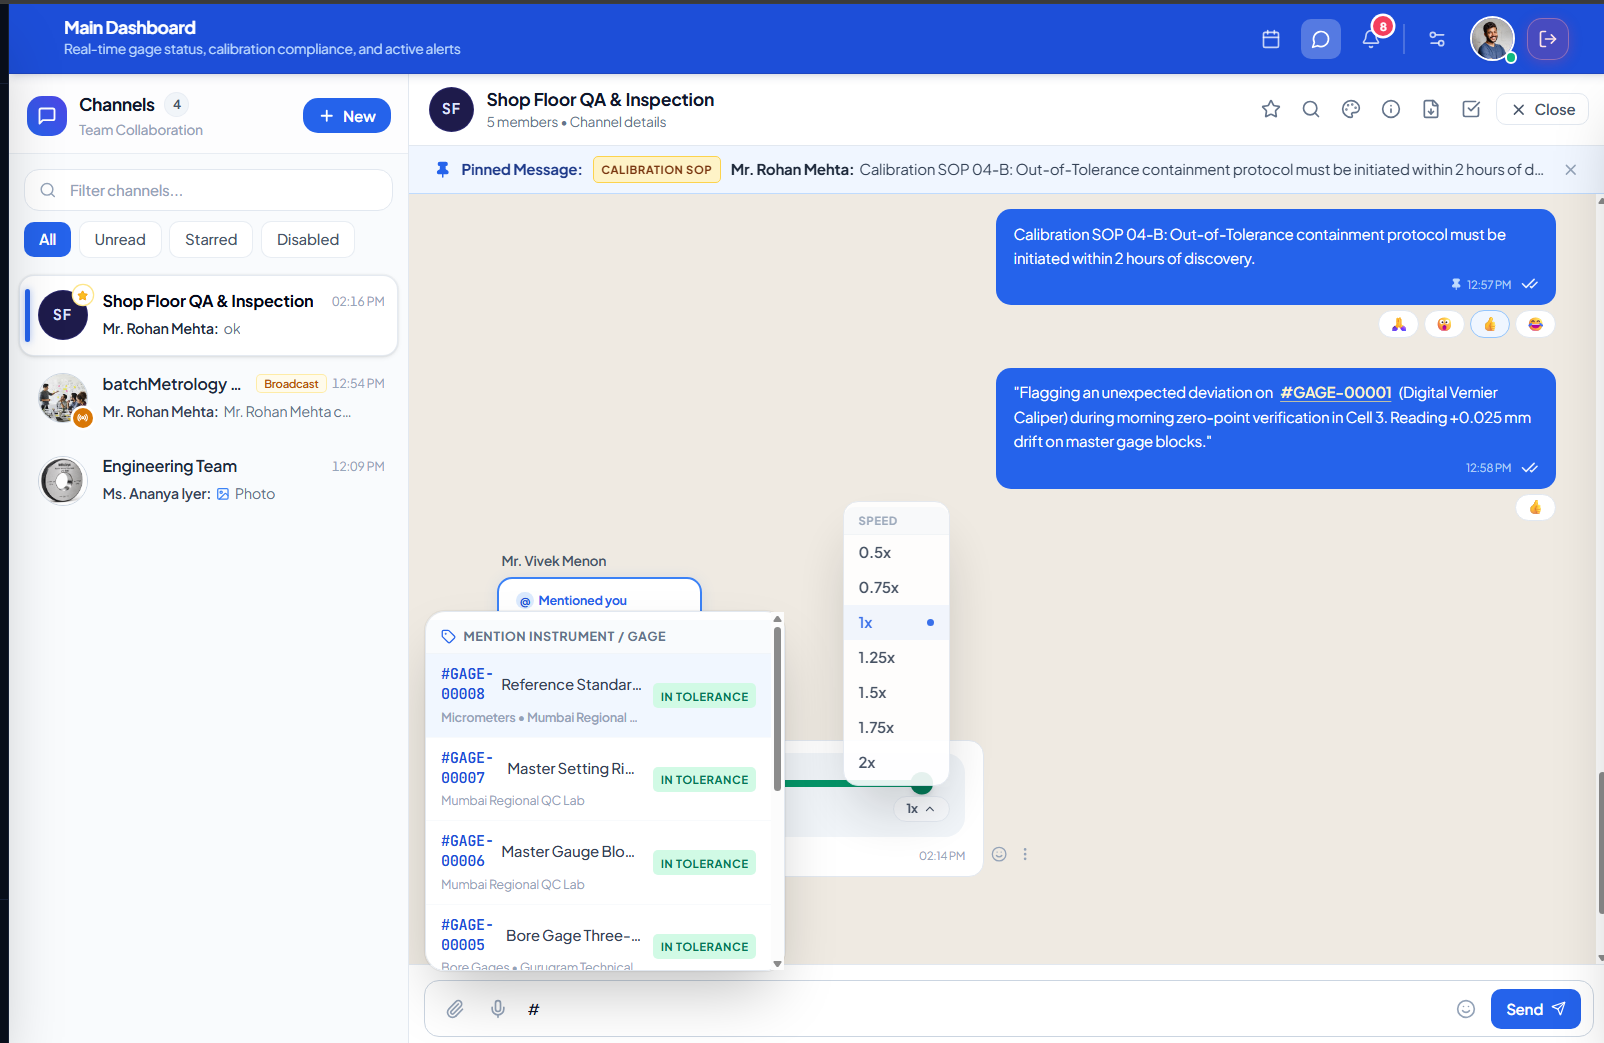Click the New channel button

[347, 116]
